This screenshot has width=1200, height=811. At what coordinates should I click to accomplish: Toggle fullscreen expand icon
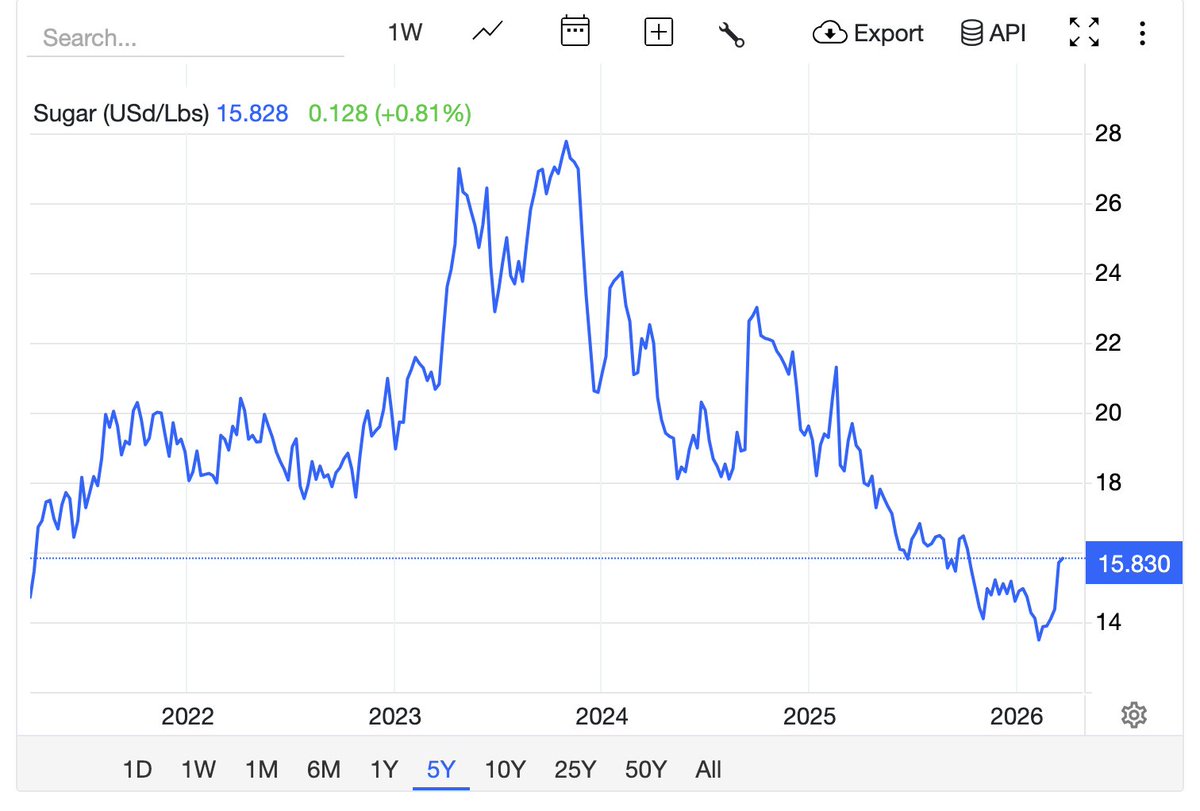coord(1084,33)
